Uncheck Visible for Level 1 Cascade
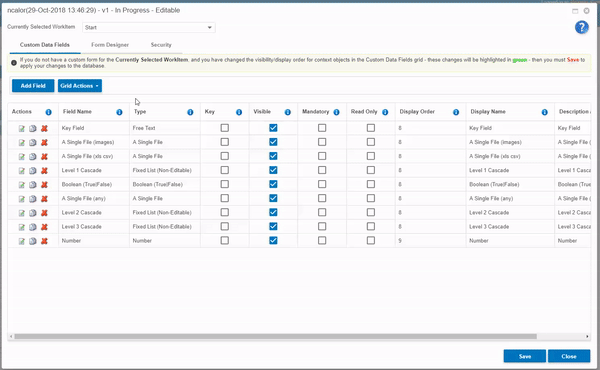The width and height of the screenshot is (600, 370). tap(273, 170)
